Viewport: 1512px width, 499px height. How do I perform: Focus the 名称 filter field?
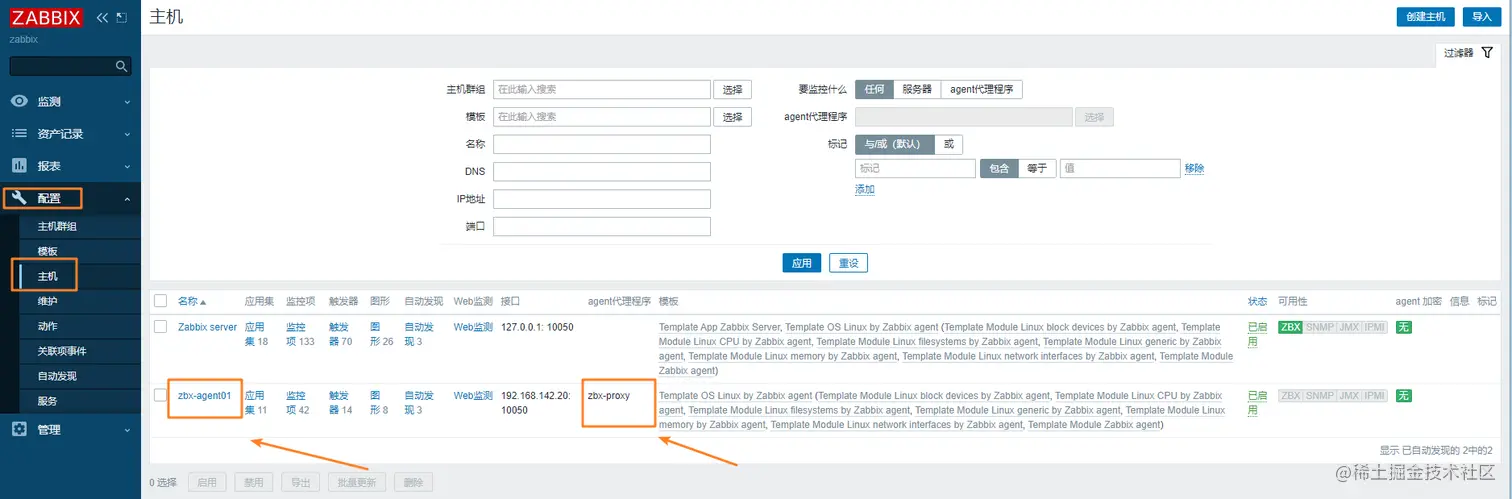(602, 144)
